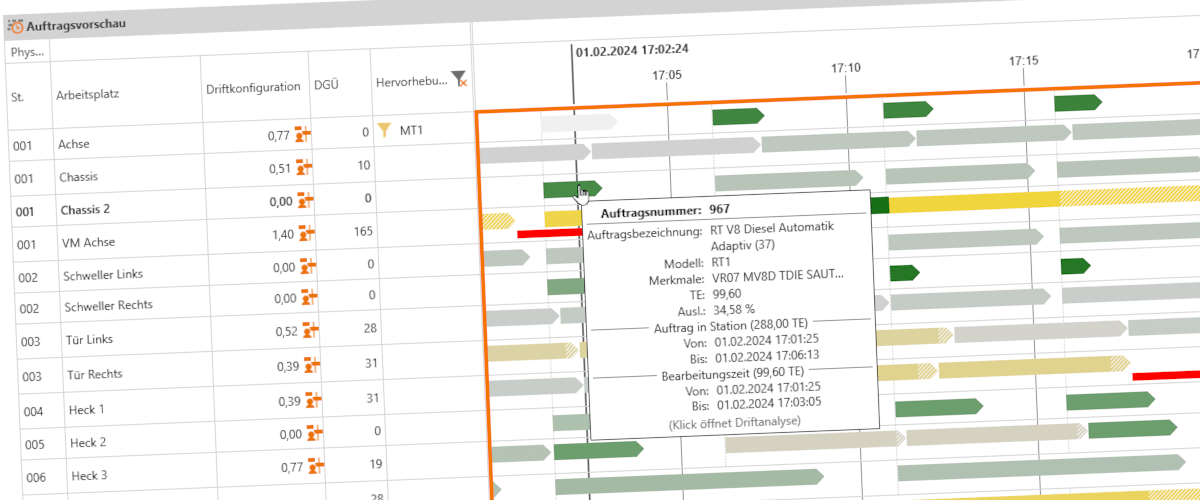Open drift configuration icon in Tür Links row
Image resolution: width=1200 pixels, height=500 pixels.
tap(311, 329)
